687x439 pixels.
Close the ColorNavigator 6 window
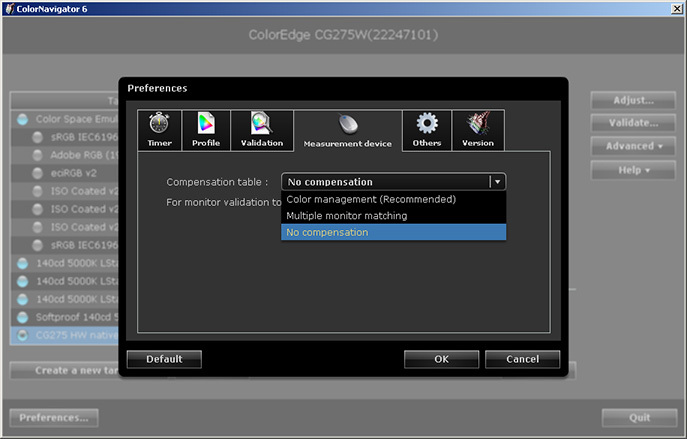(x=677, y=9)
